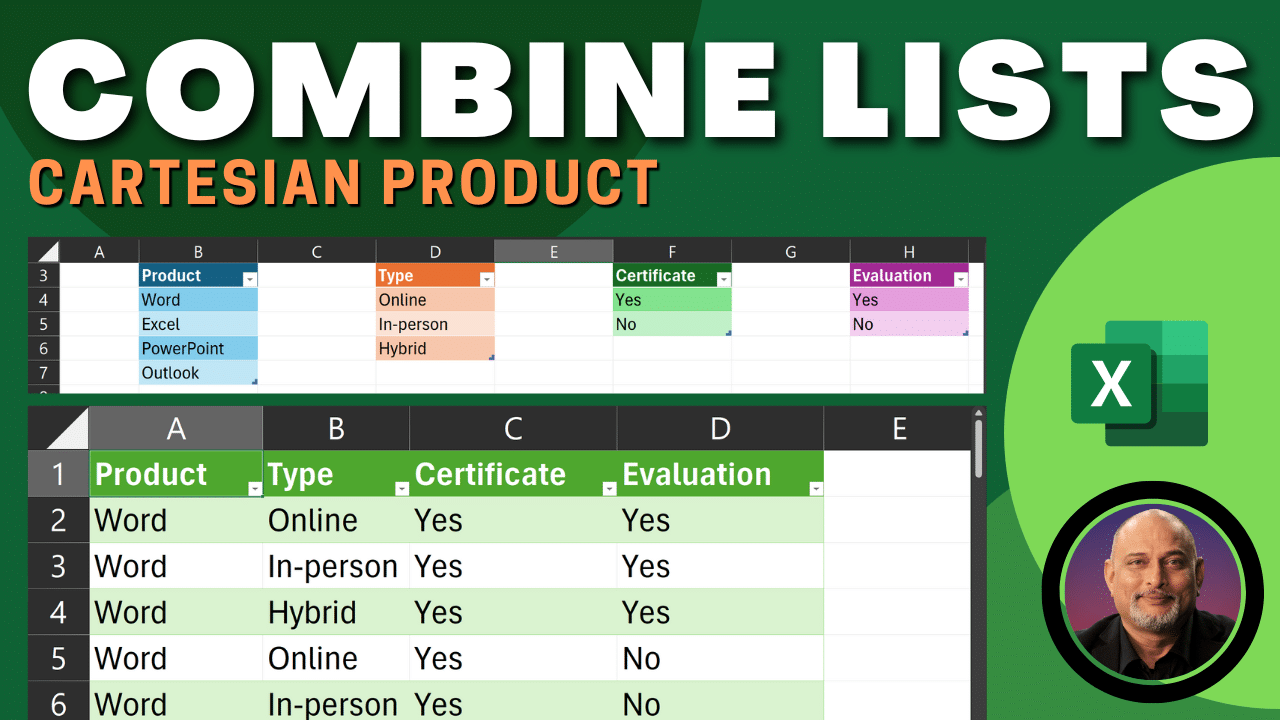Viewport: 1280px width, 720px height.
Task: Select column A header in upper sheet
Action: tap(99, 252)
